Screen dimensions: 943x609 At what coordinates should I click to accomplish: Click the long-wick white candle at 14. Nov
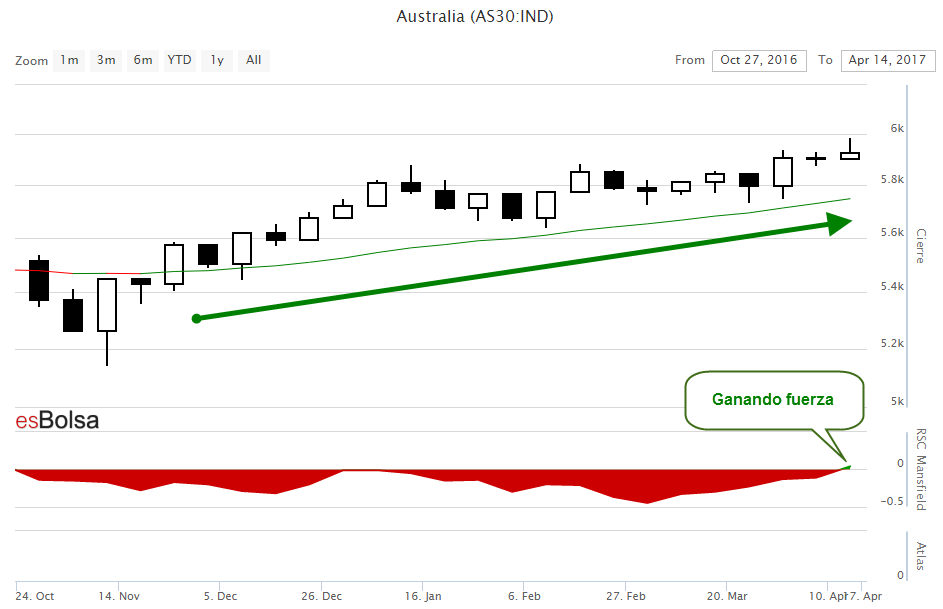[107, 305]
